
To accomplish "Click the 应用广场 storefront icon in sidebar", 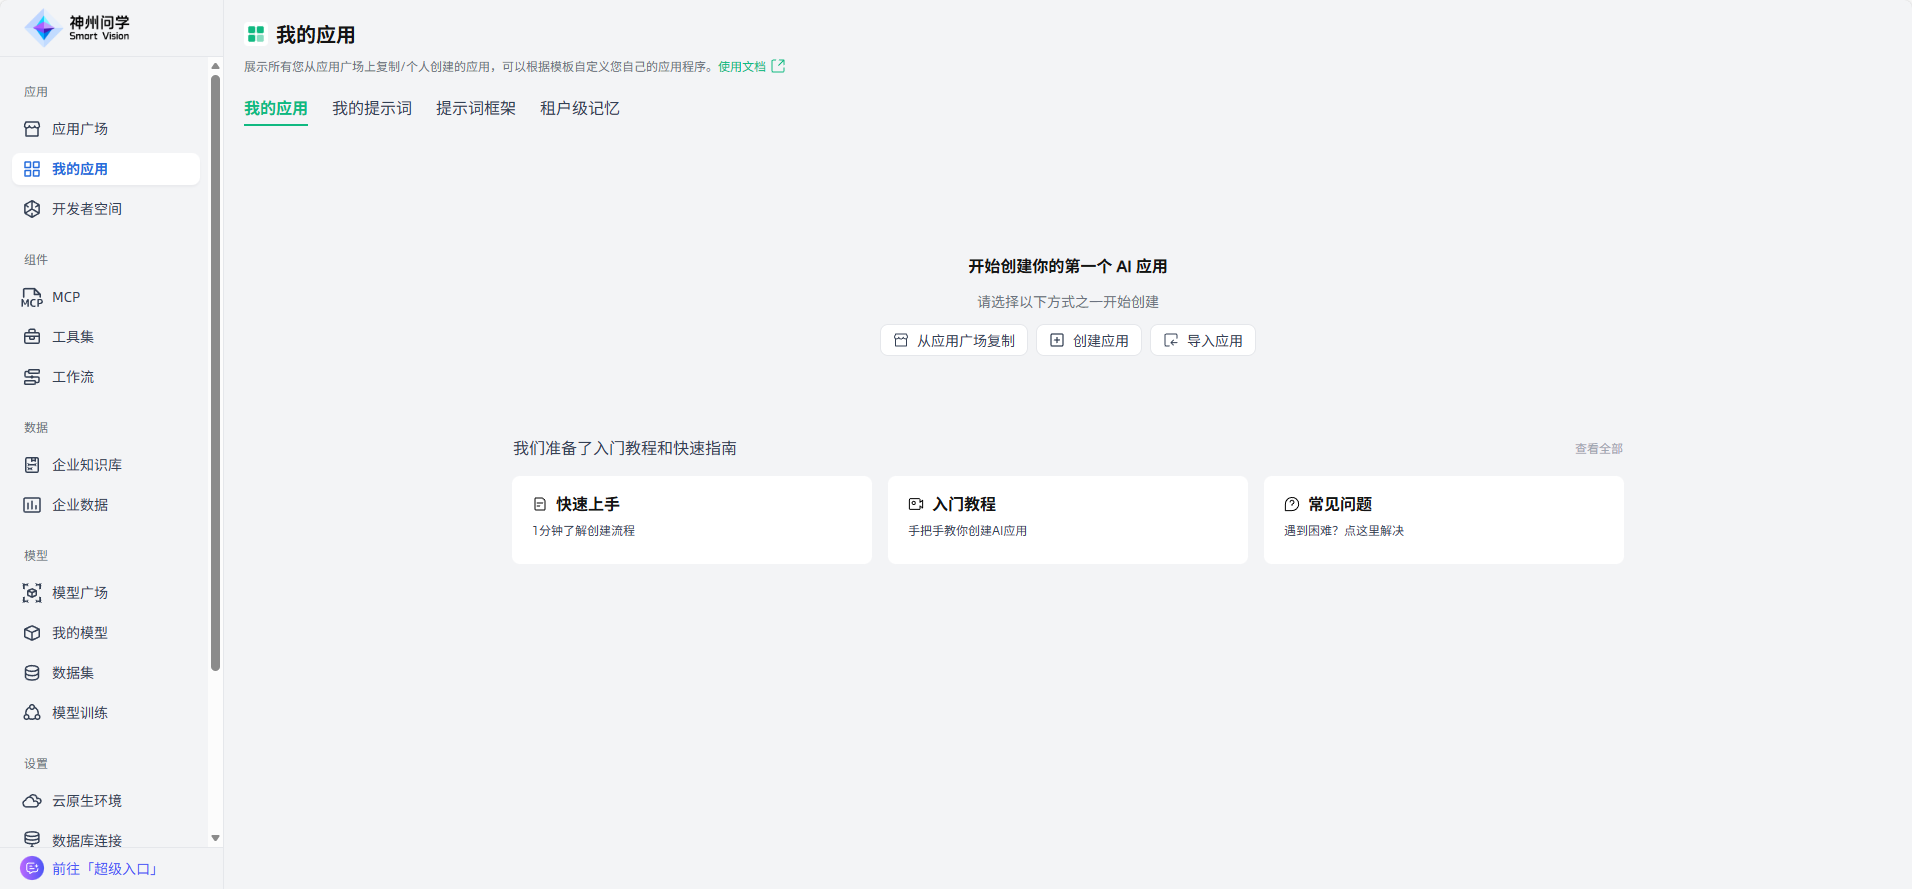I will 32,129.
